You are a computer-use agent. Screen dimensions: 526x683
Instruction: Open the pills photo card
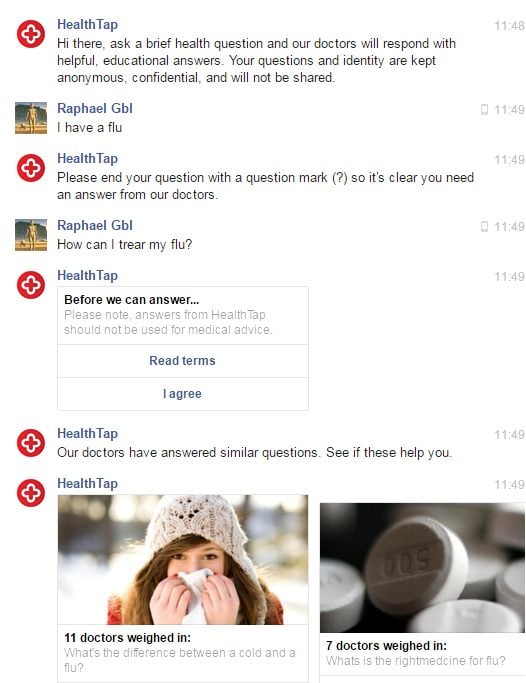pos(422,568)
